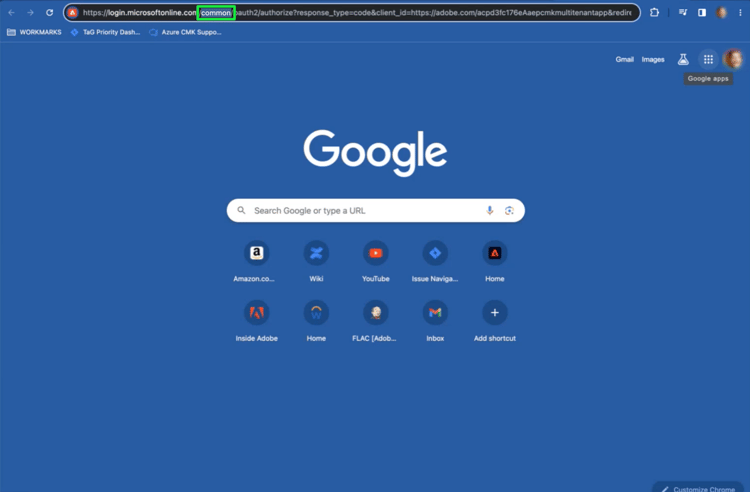Open the Extensions puzzle icon

[654, 13]
